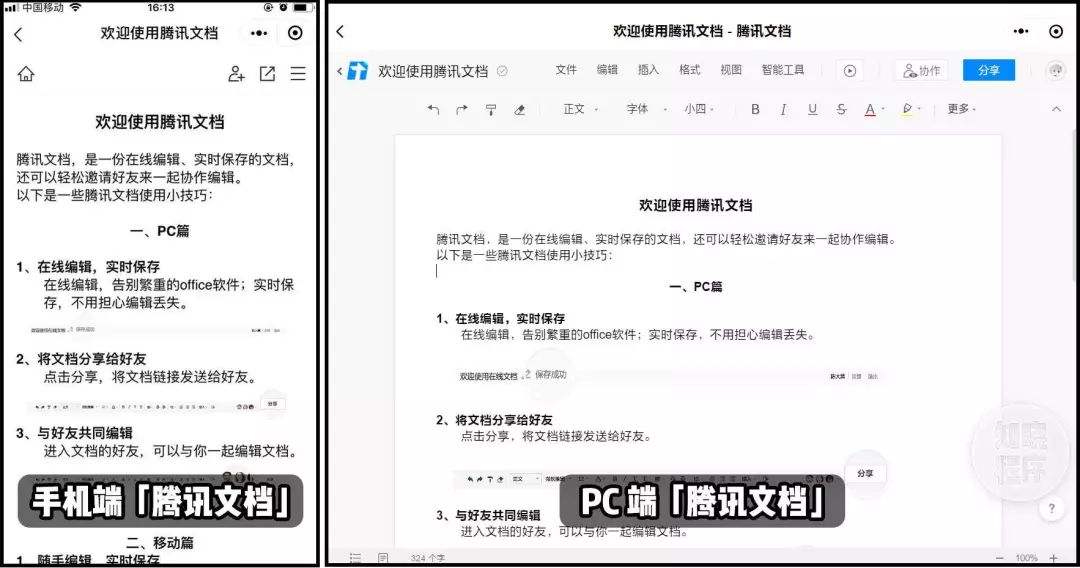Expand the 小四 font size dropdown

tap(700, 109)
